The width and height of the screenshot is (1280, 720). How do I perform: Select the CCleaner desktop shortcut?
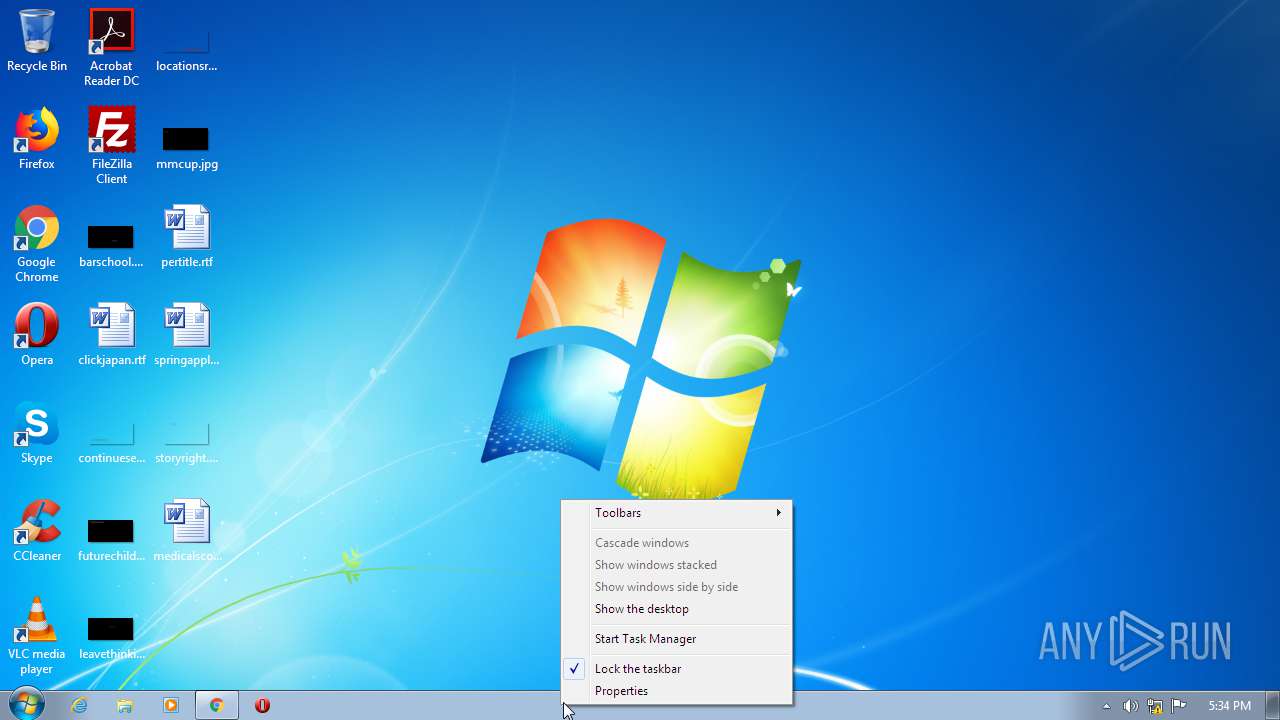[37, 531]
